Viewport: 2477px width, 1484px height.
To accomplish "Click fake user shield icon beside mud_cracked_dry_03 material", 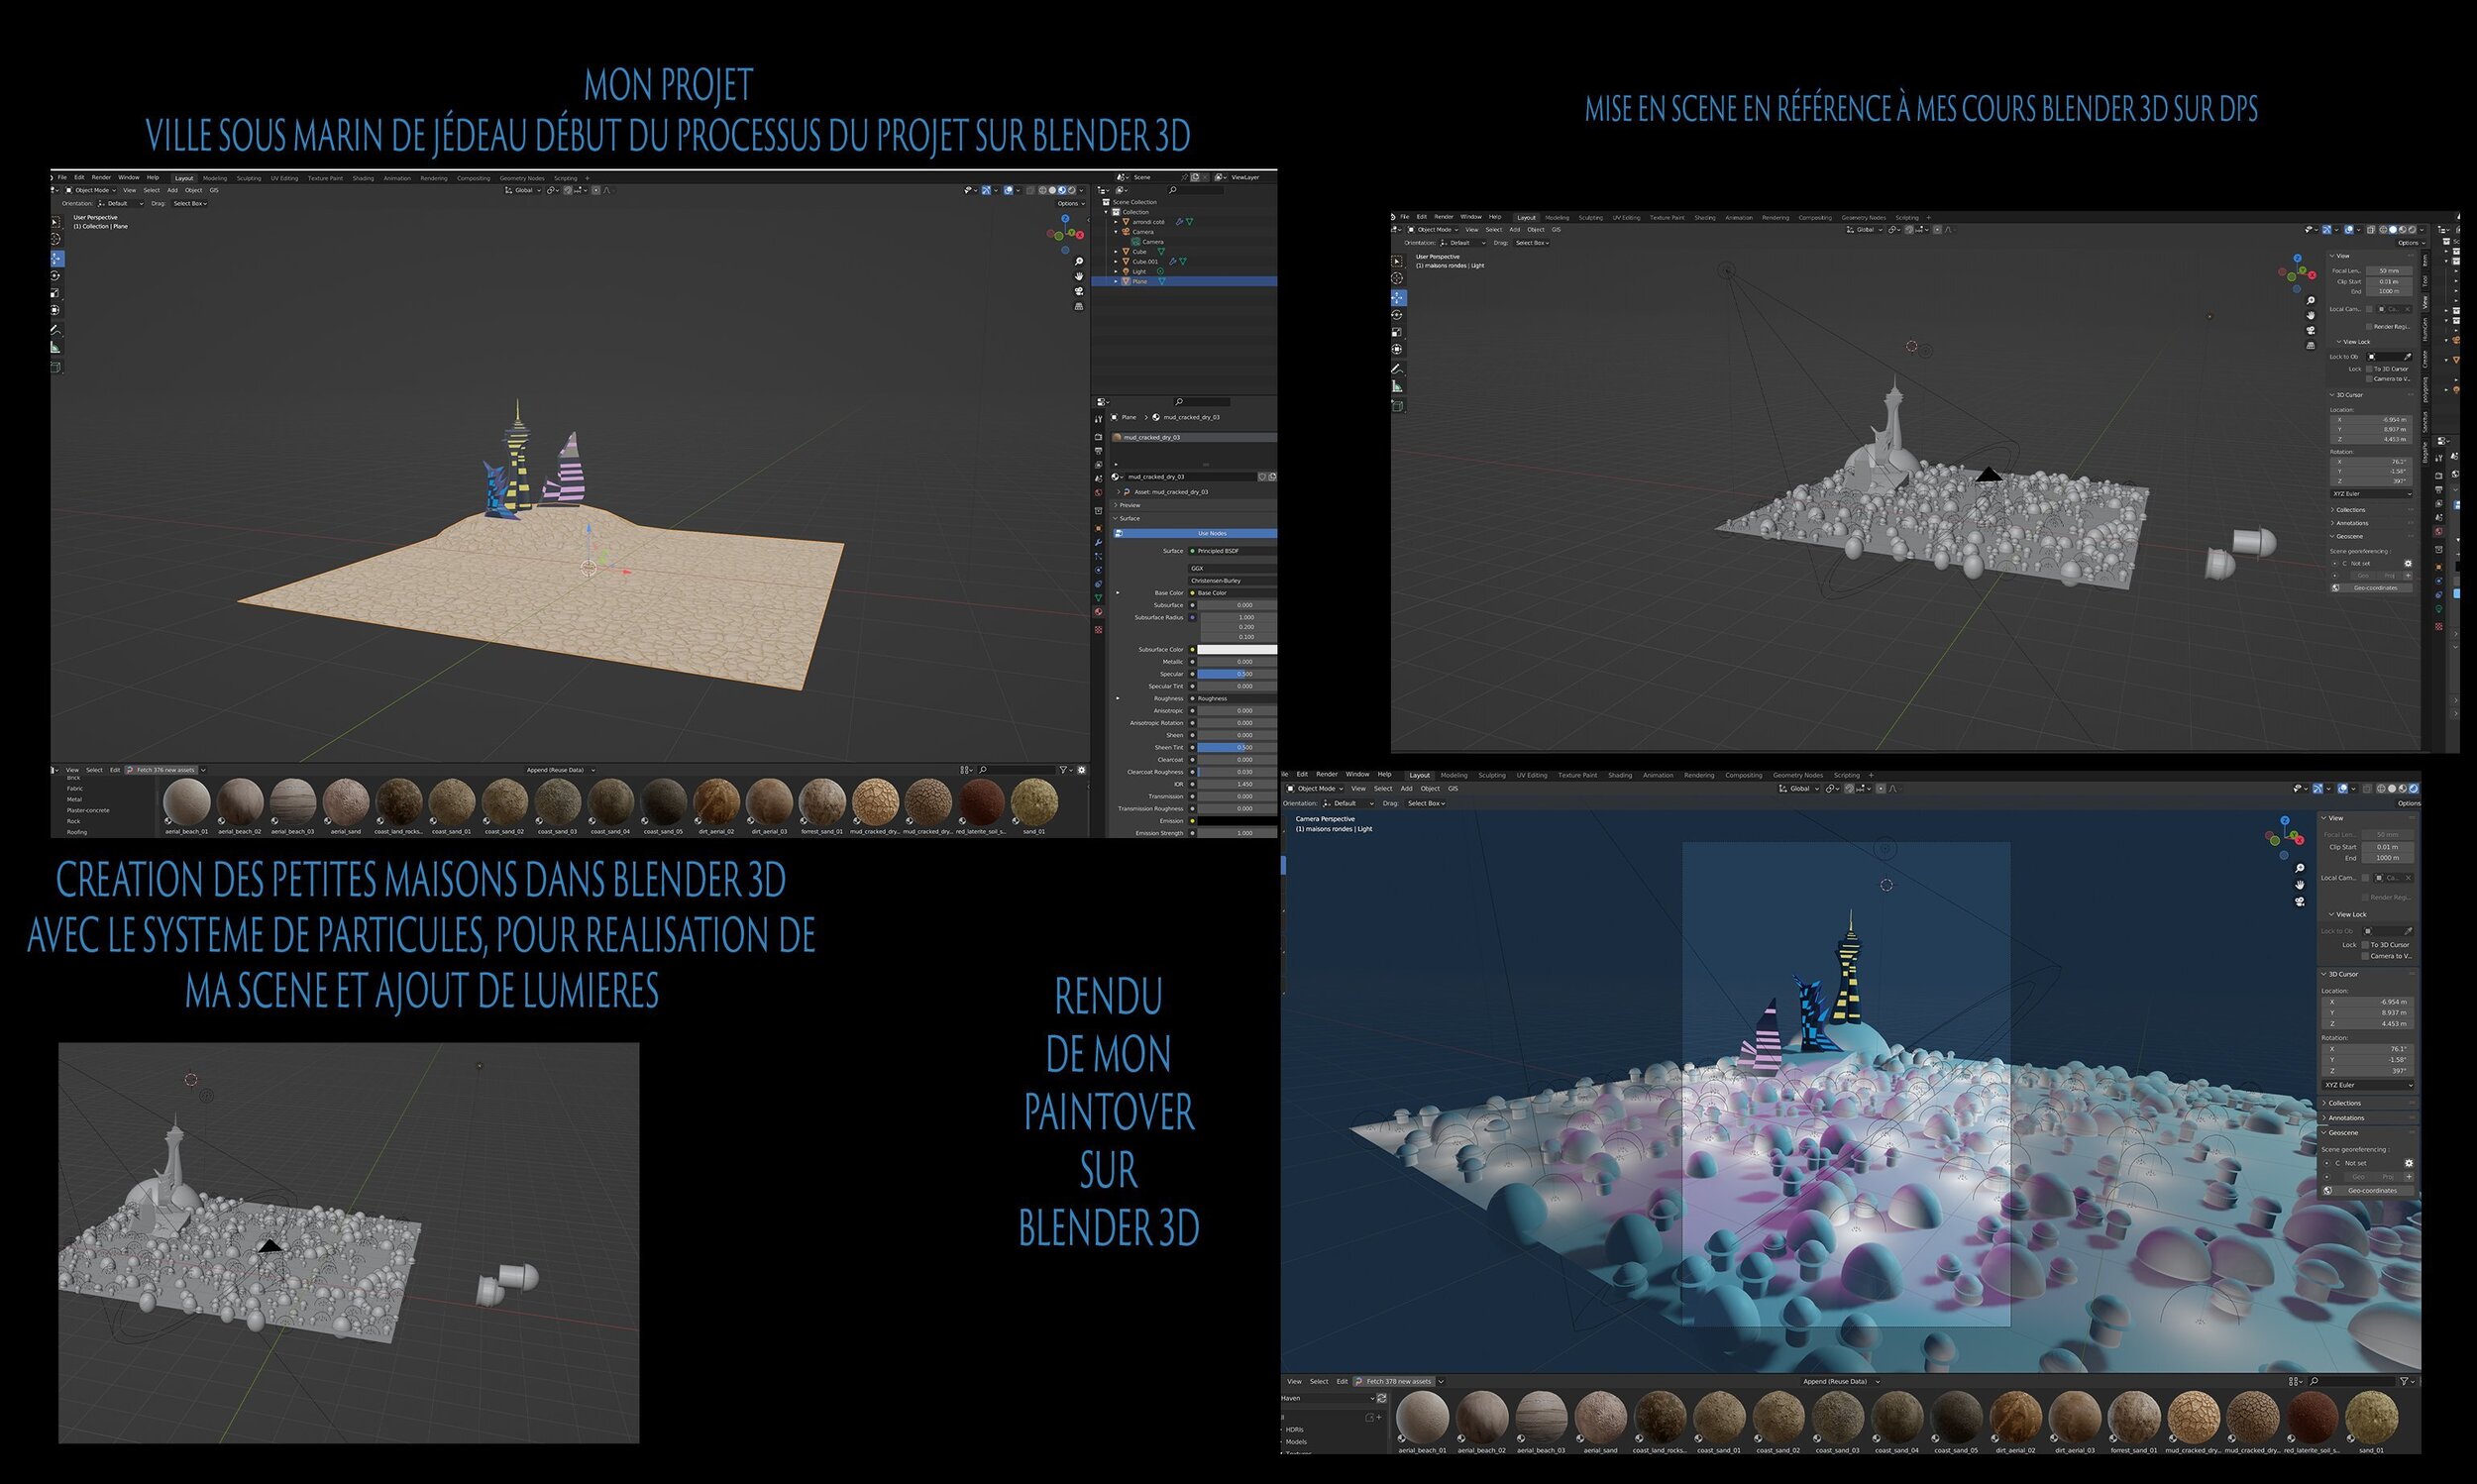I will (1263, 477).
